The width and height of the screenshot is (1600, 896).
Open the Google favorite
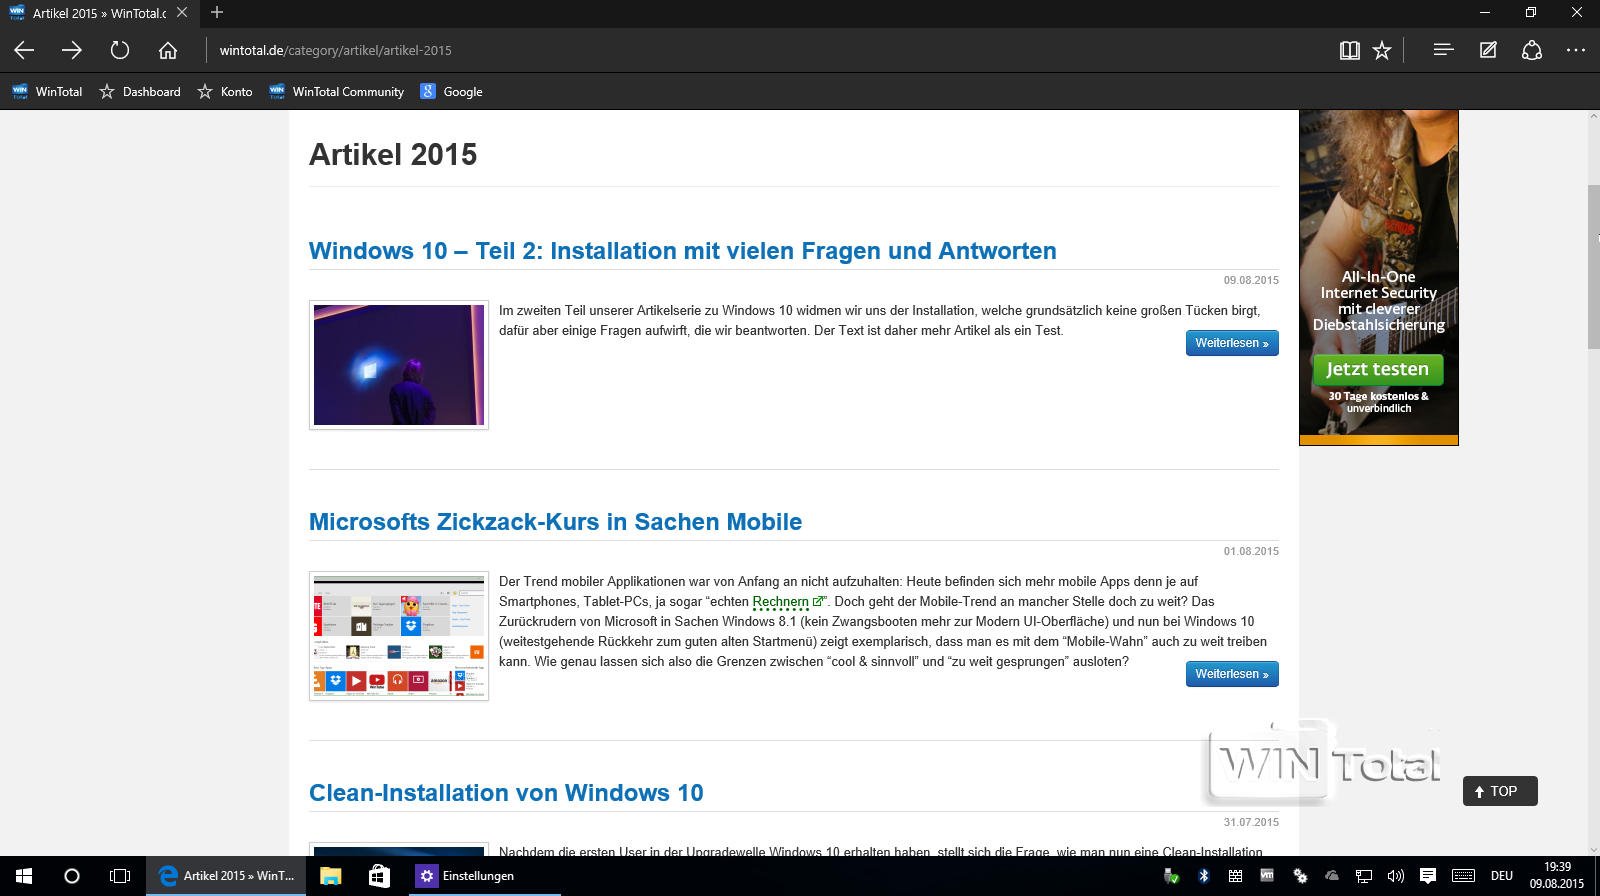click(x=451, y=91)
